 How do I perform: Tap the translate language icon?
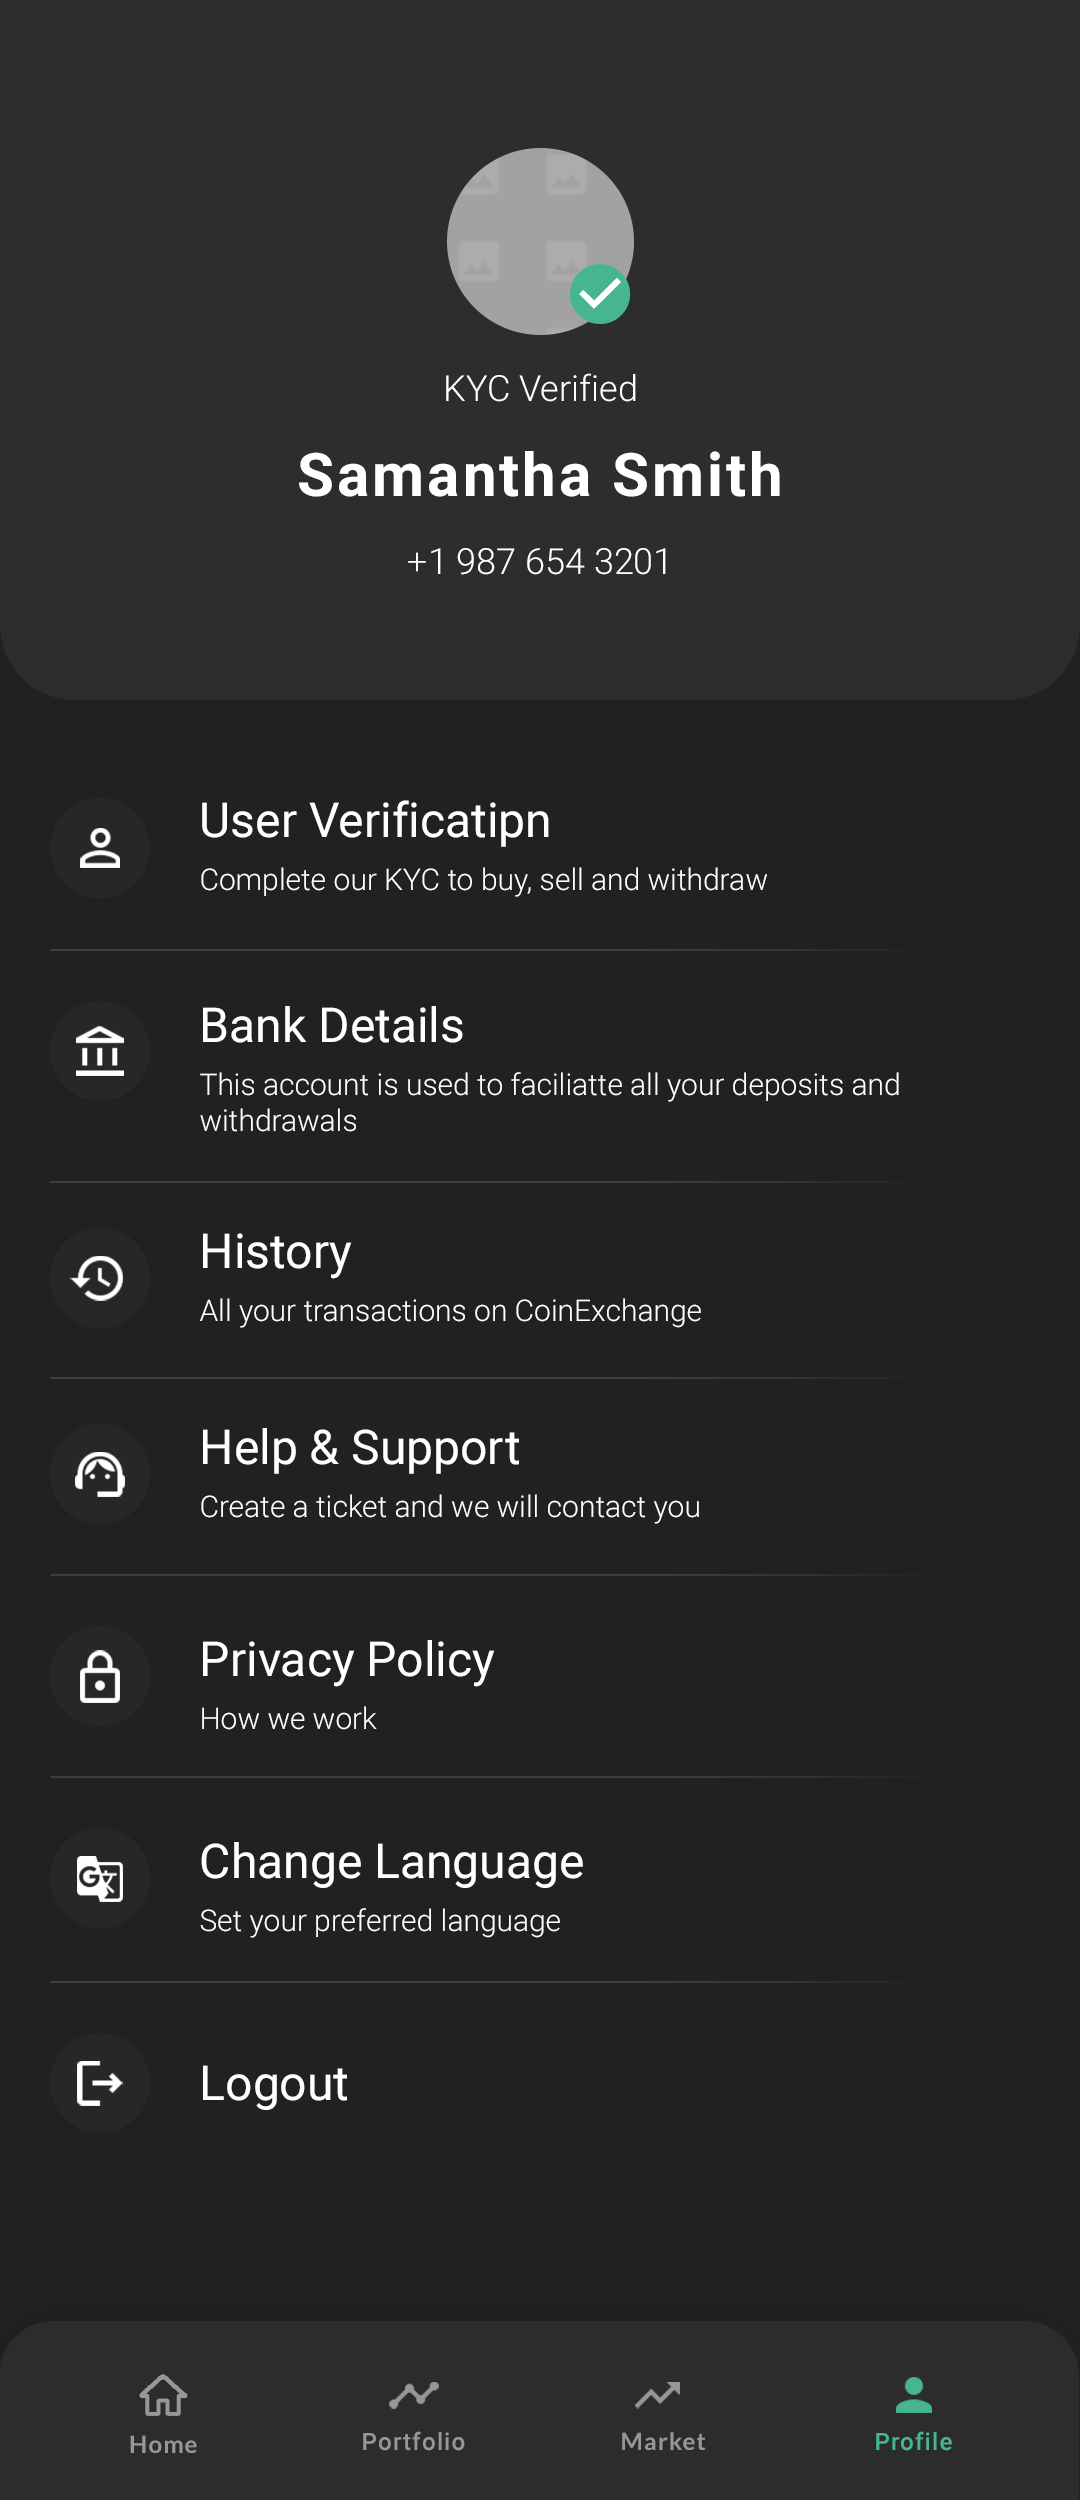(100, 1878)
